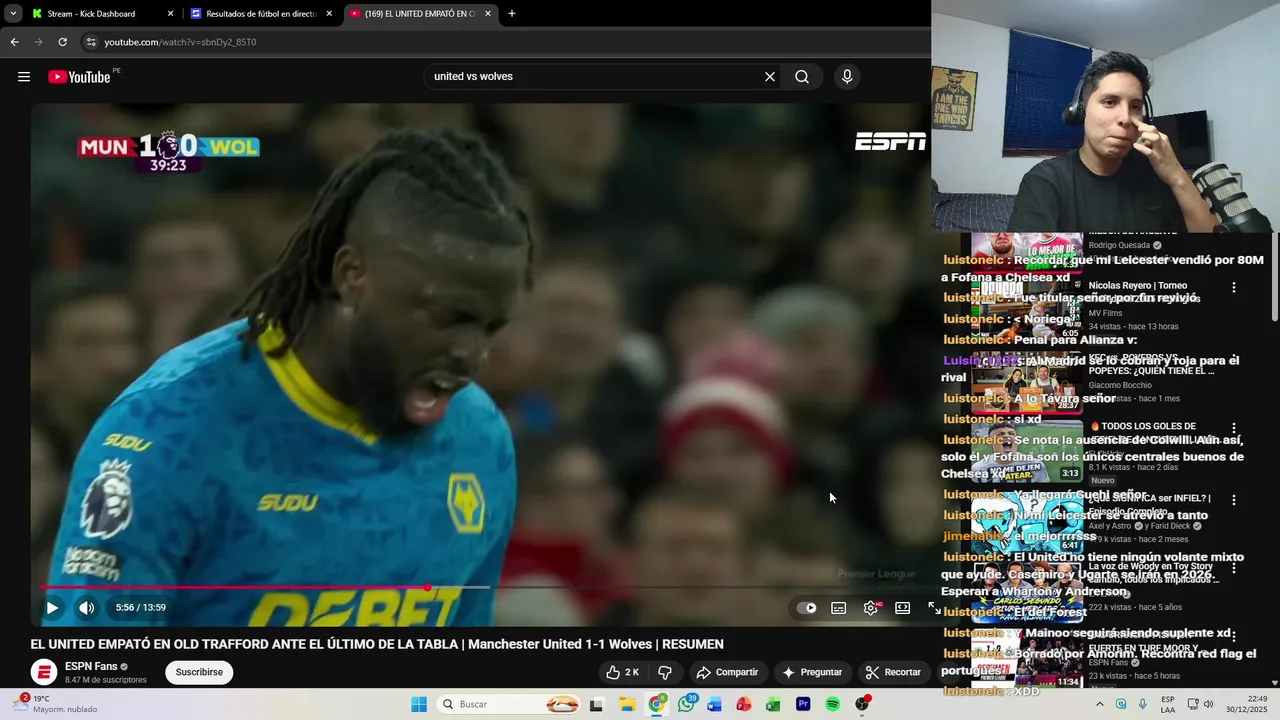Screen dimensions: 1280x720
Task: Open the YouTube hamburger guide menu
Action: (x=24, y=77)
